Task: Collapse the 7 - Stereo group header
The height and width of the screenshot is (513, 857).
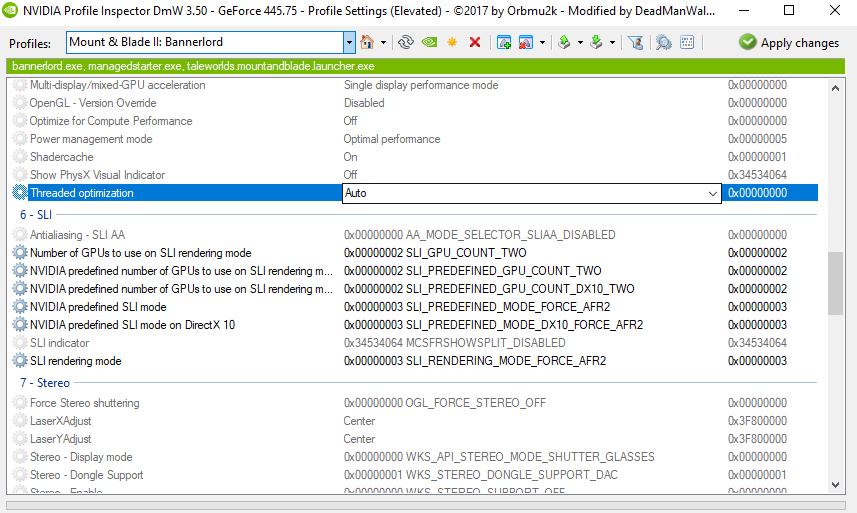Action: coord(45,383)
